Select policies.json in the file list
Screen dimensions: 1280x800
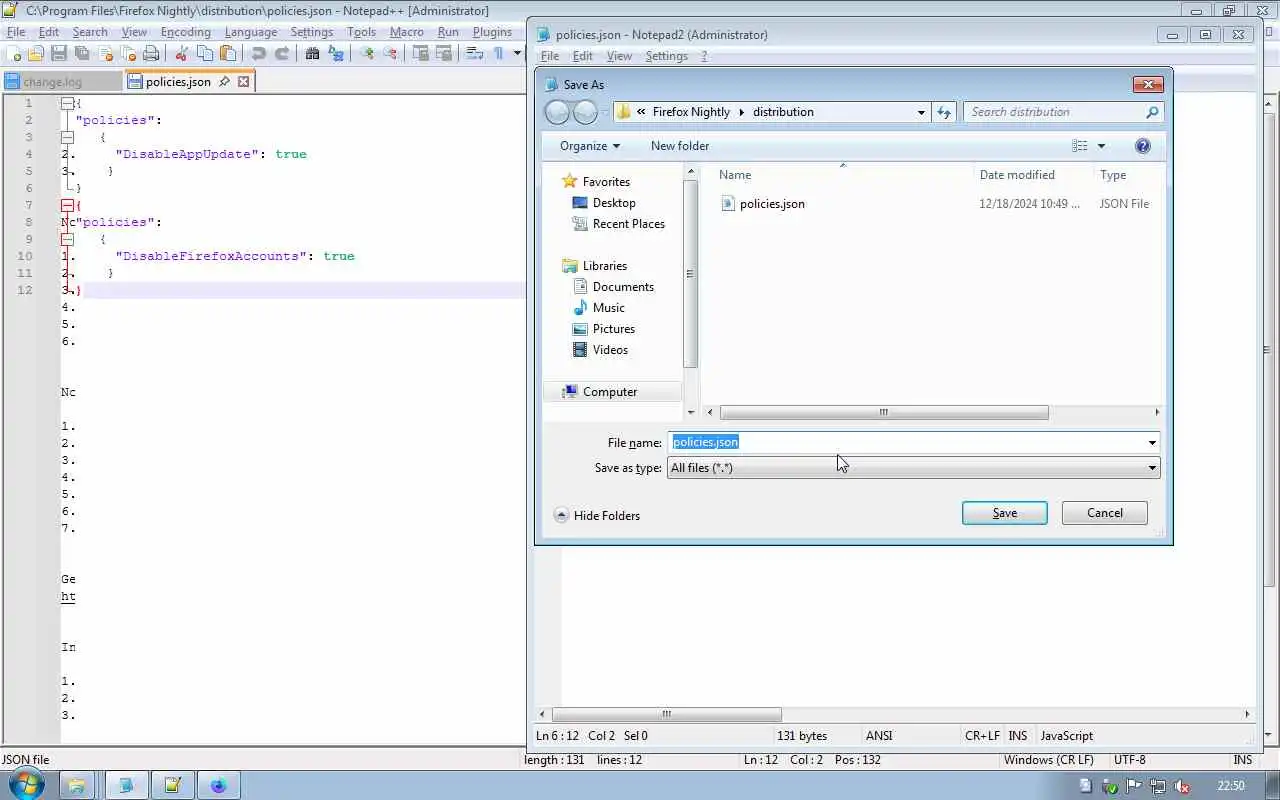(762, 204)
